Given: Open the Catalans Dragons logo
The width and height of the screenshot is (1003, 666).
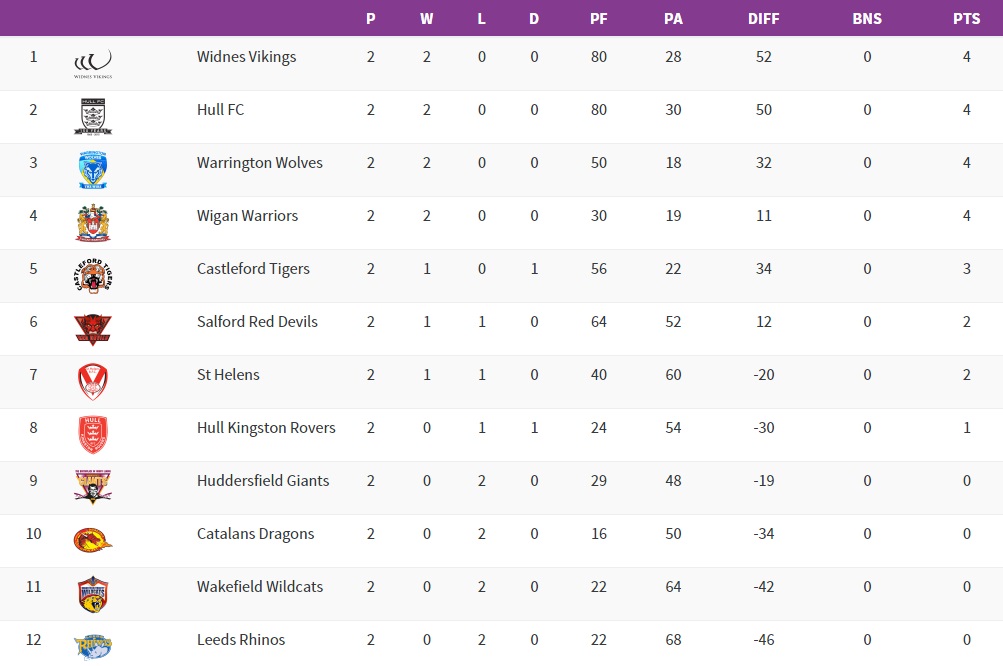Looking at the screenshot, I should tap(93, 540).
